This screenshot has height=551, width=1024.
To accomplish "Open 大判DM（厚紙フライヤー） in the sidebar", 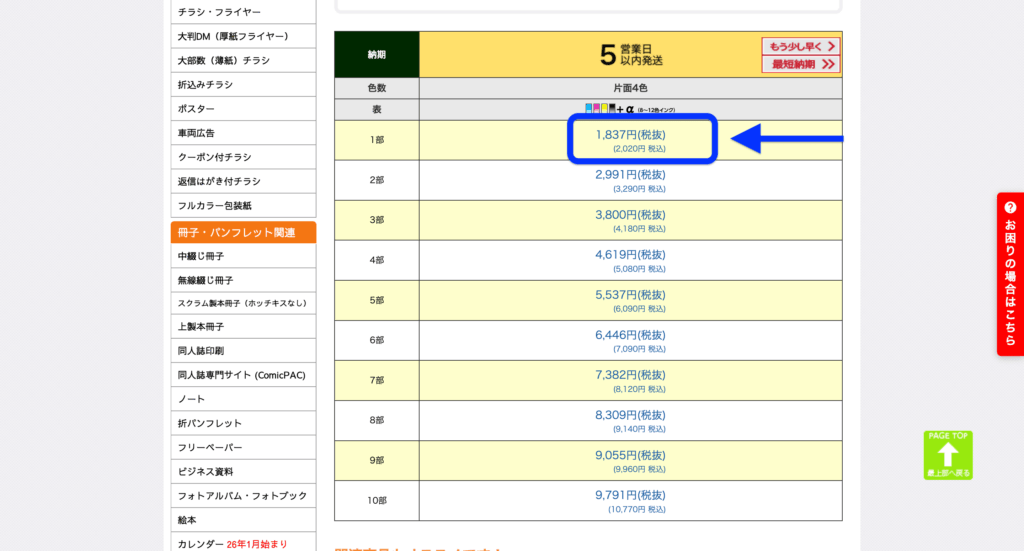I will [243, 36].
